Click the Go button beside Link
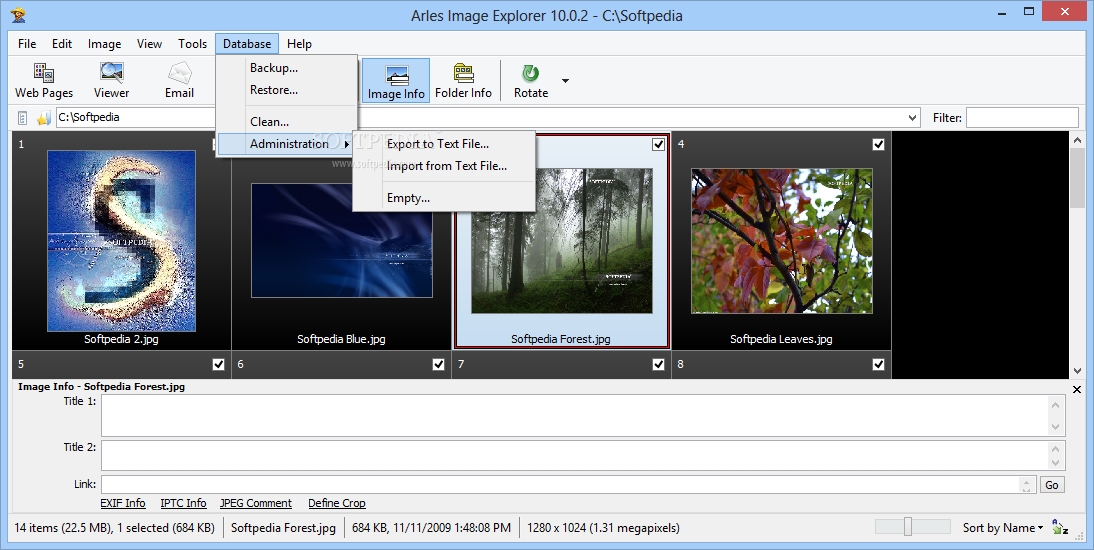 pos(1052,484)
